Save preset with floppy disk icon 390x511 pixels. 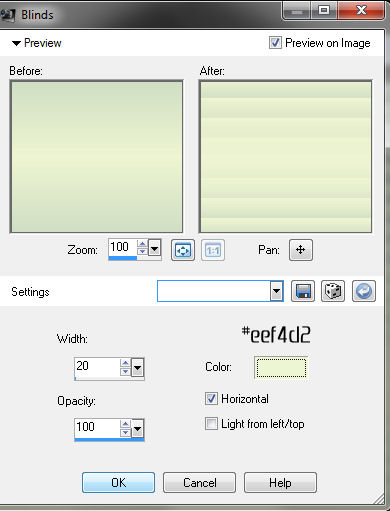point(303,291)
